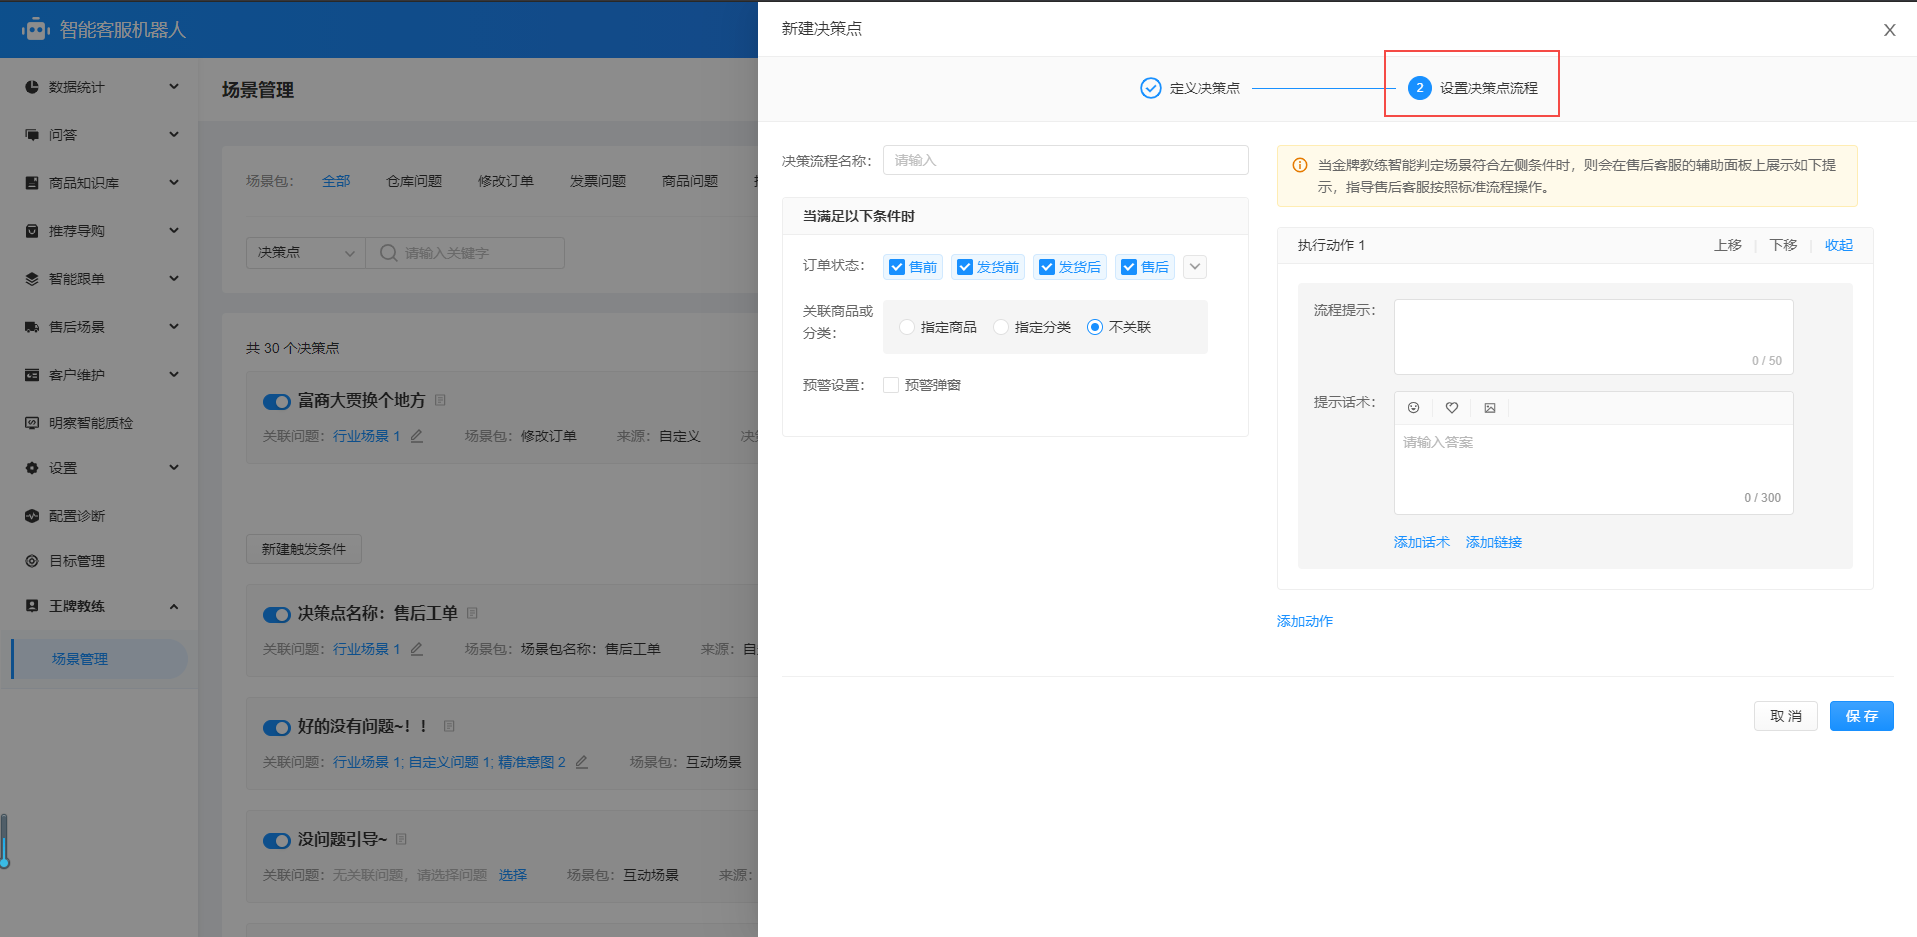Expand the 智能跟单 sidebar menu
The height and width of the screenshot is (937, 1917).
[174, 279]
